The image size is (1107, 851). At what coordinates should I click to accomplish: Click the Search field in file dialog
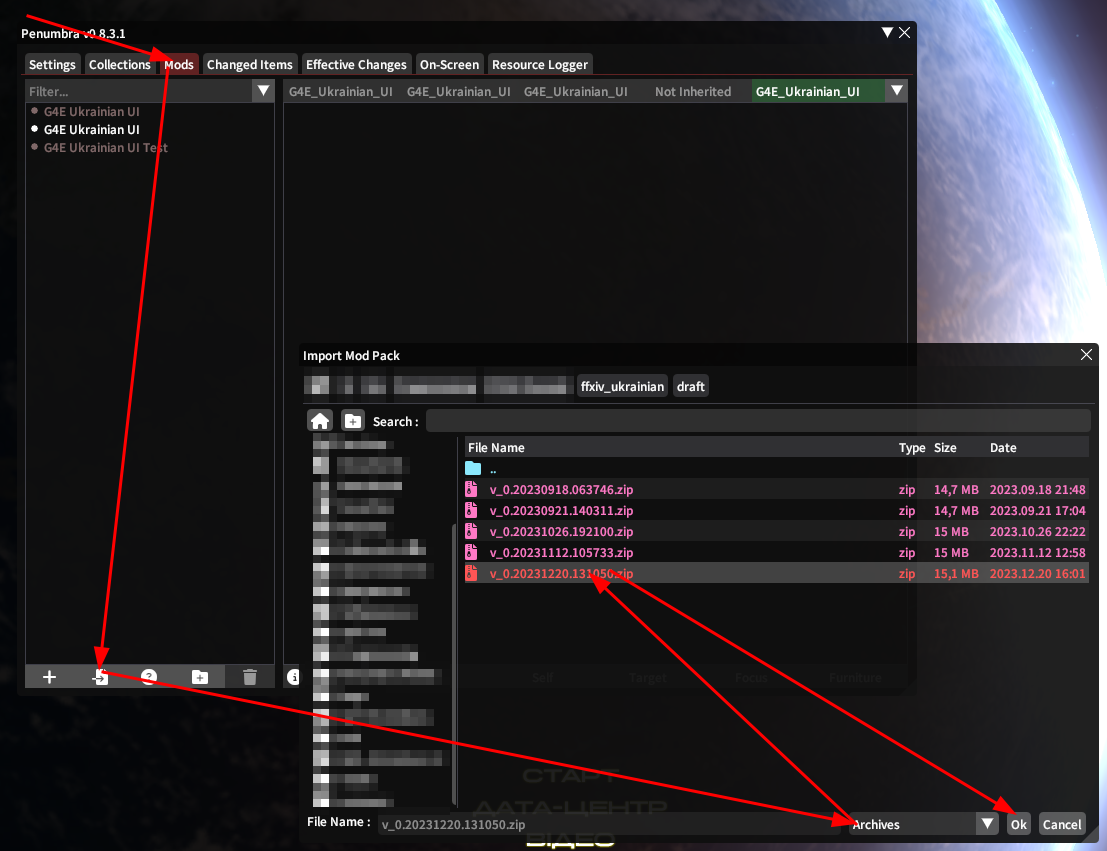[x=758, y=422]
